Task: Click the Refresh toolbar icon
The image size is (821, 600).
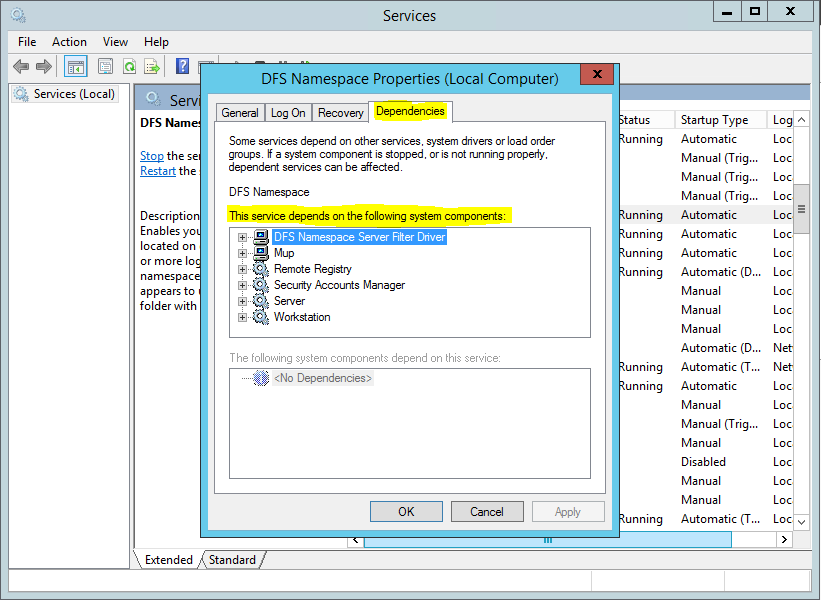Action: coord(129,66)
